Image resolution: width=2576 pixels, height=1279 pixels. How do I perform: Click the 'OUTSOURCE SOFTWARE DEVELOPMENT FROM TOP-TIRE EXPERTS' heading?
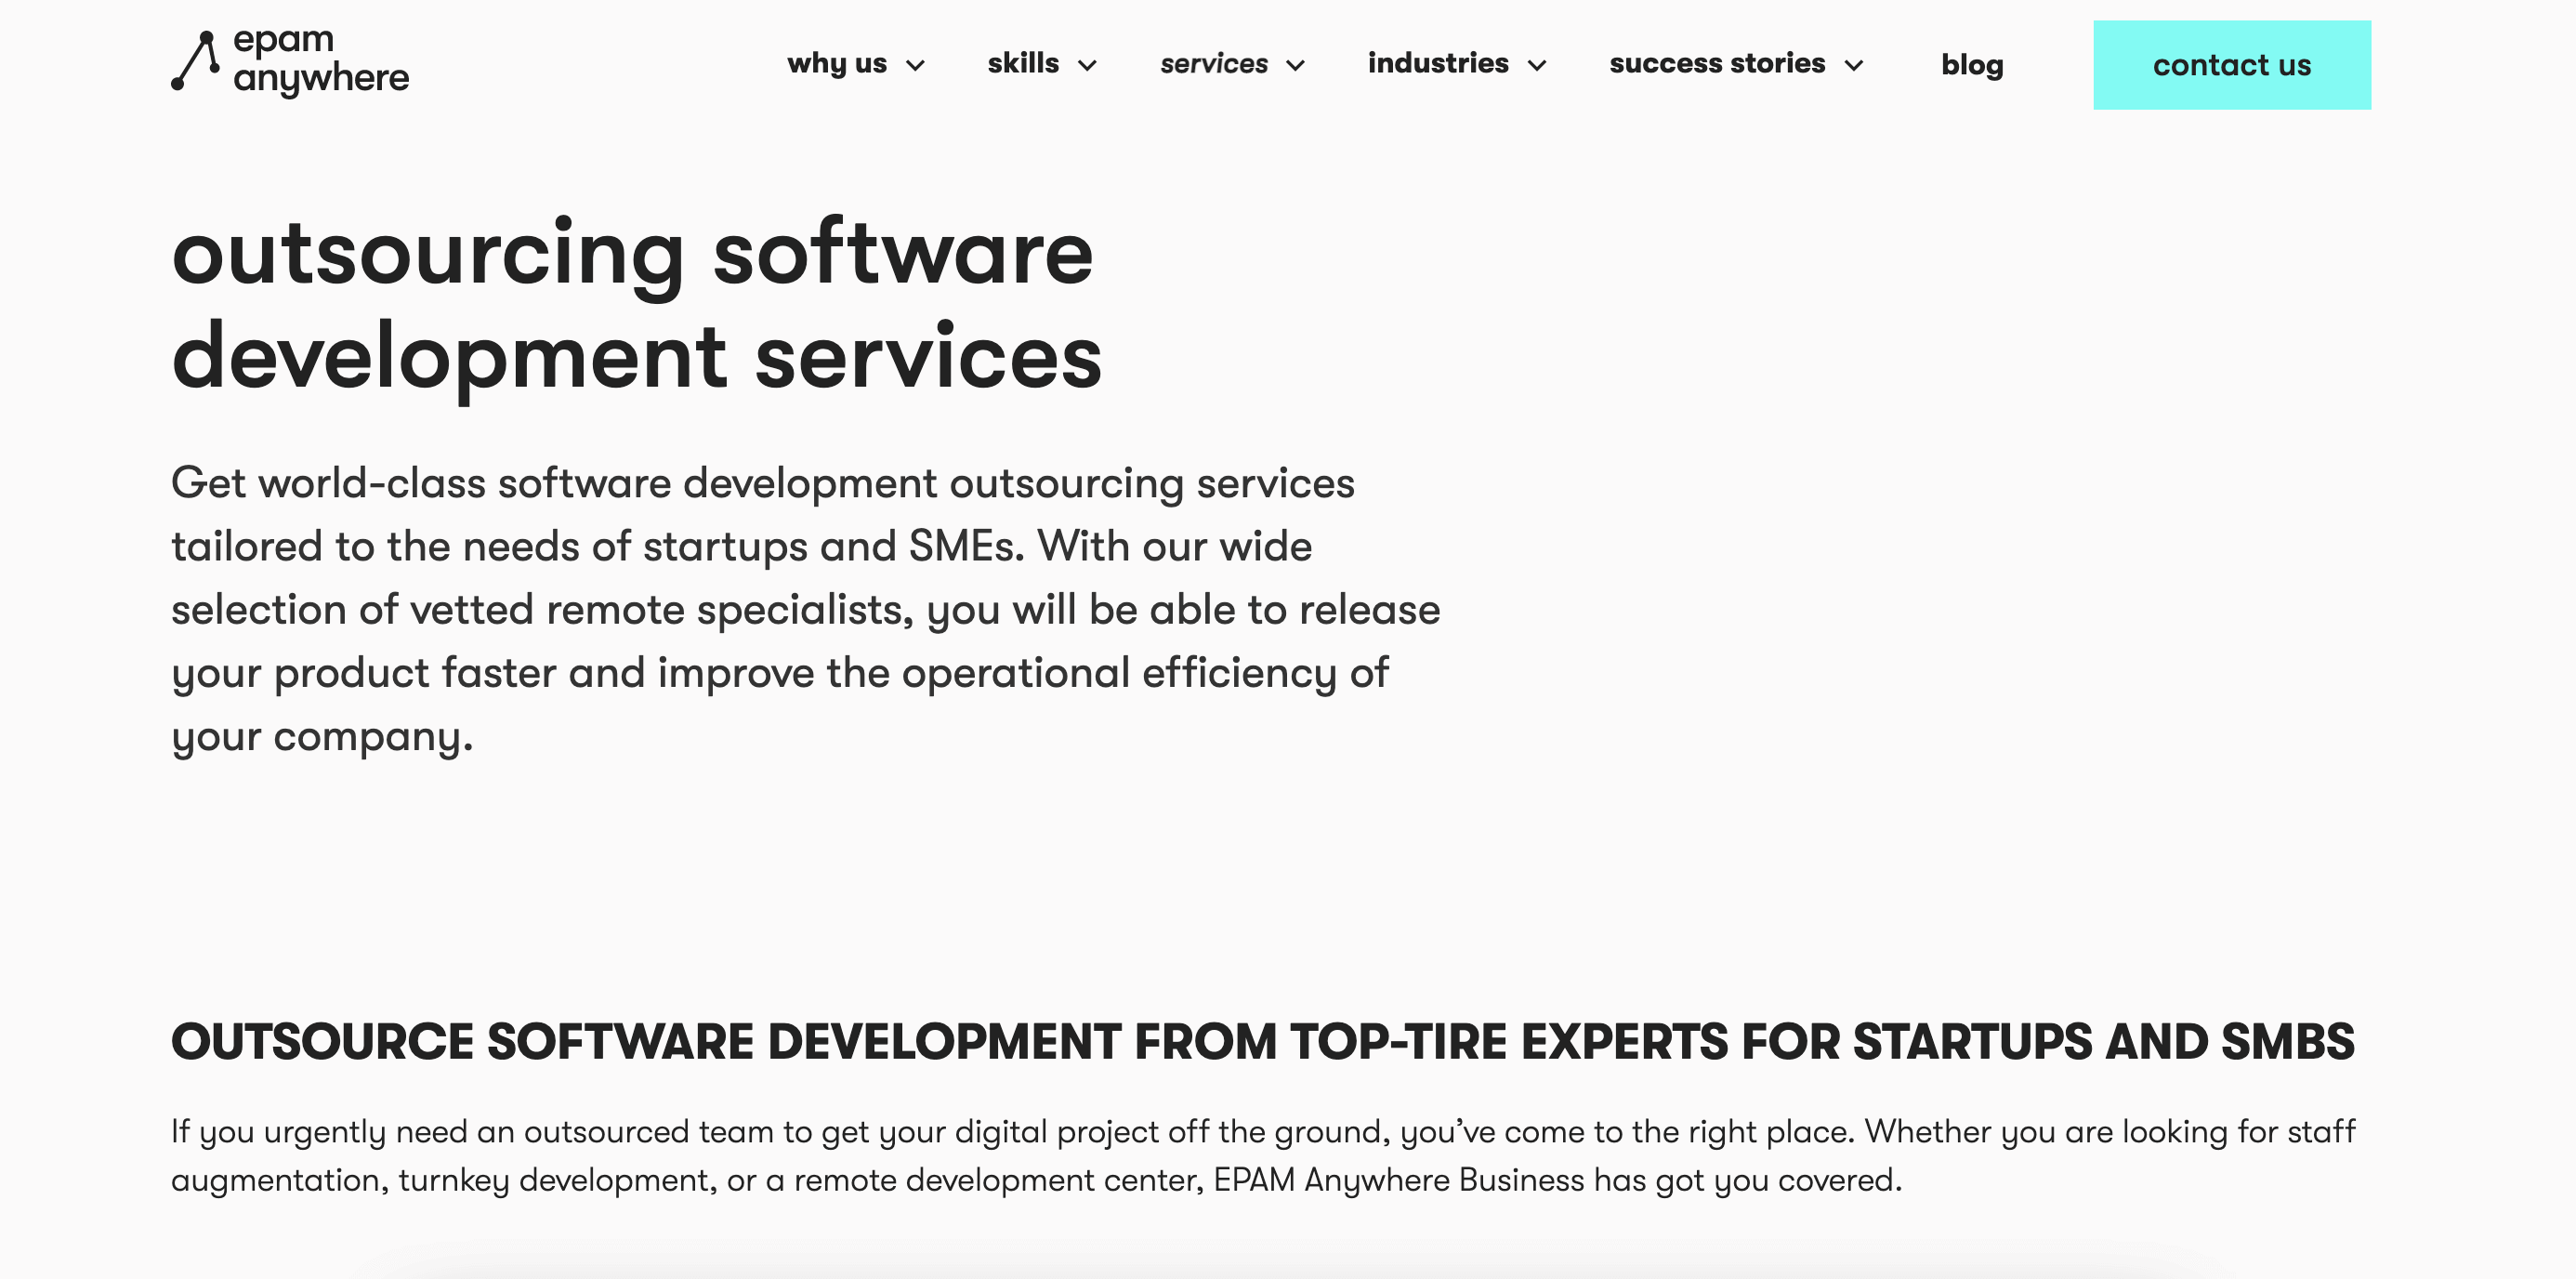(1263, 1042)
